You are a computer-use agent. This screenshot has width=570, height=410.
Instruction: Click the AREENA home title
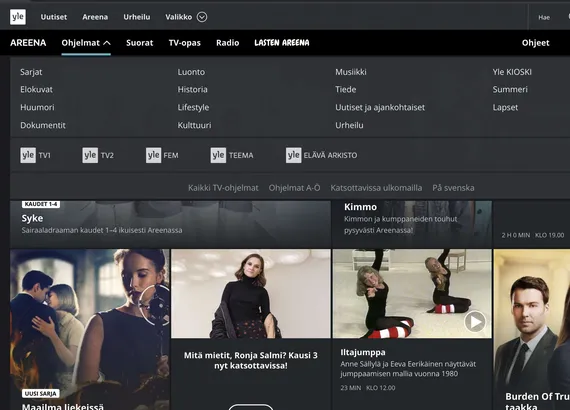[x=28, y=43]
